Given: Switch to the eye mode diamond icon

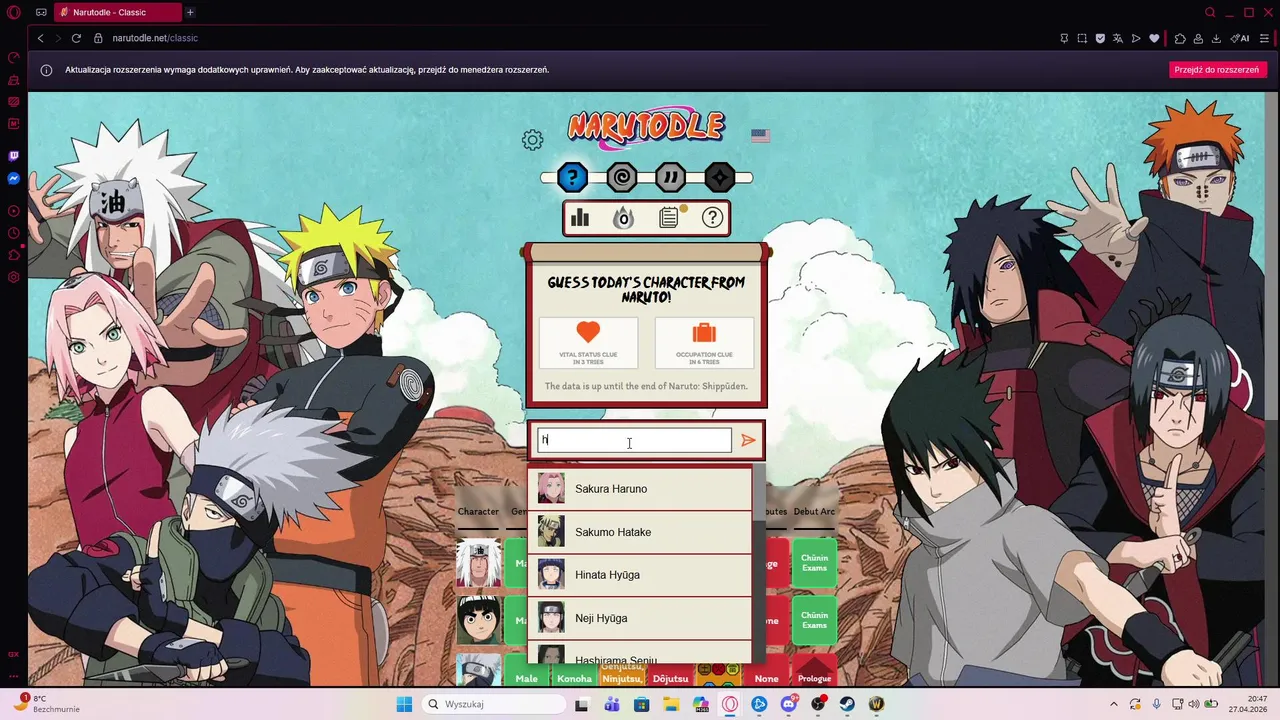Looking at the screenshot, I should [720, 178].
